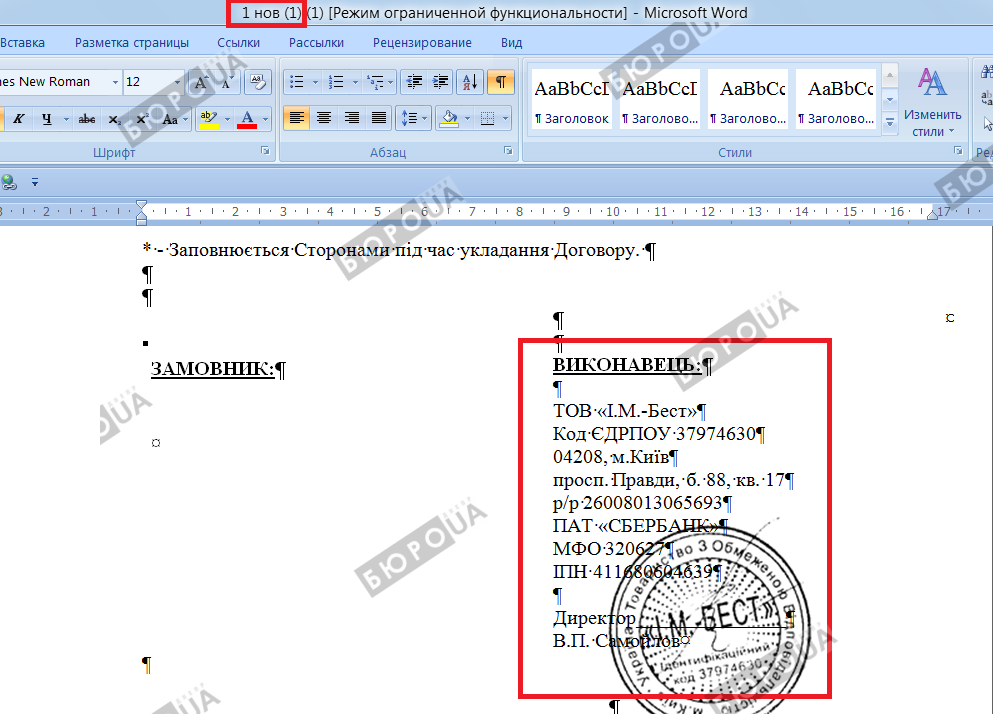The width and height of the screenshot is (993, 714).
Task: Open the font size dropdown
Action: pyautogui.click(x=177, y=82)
